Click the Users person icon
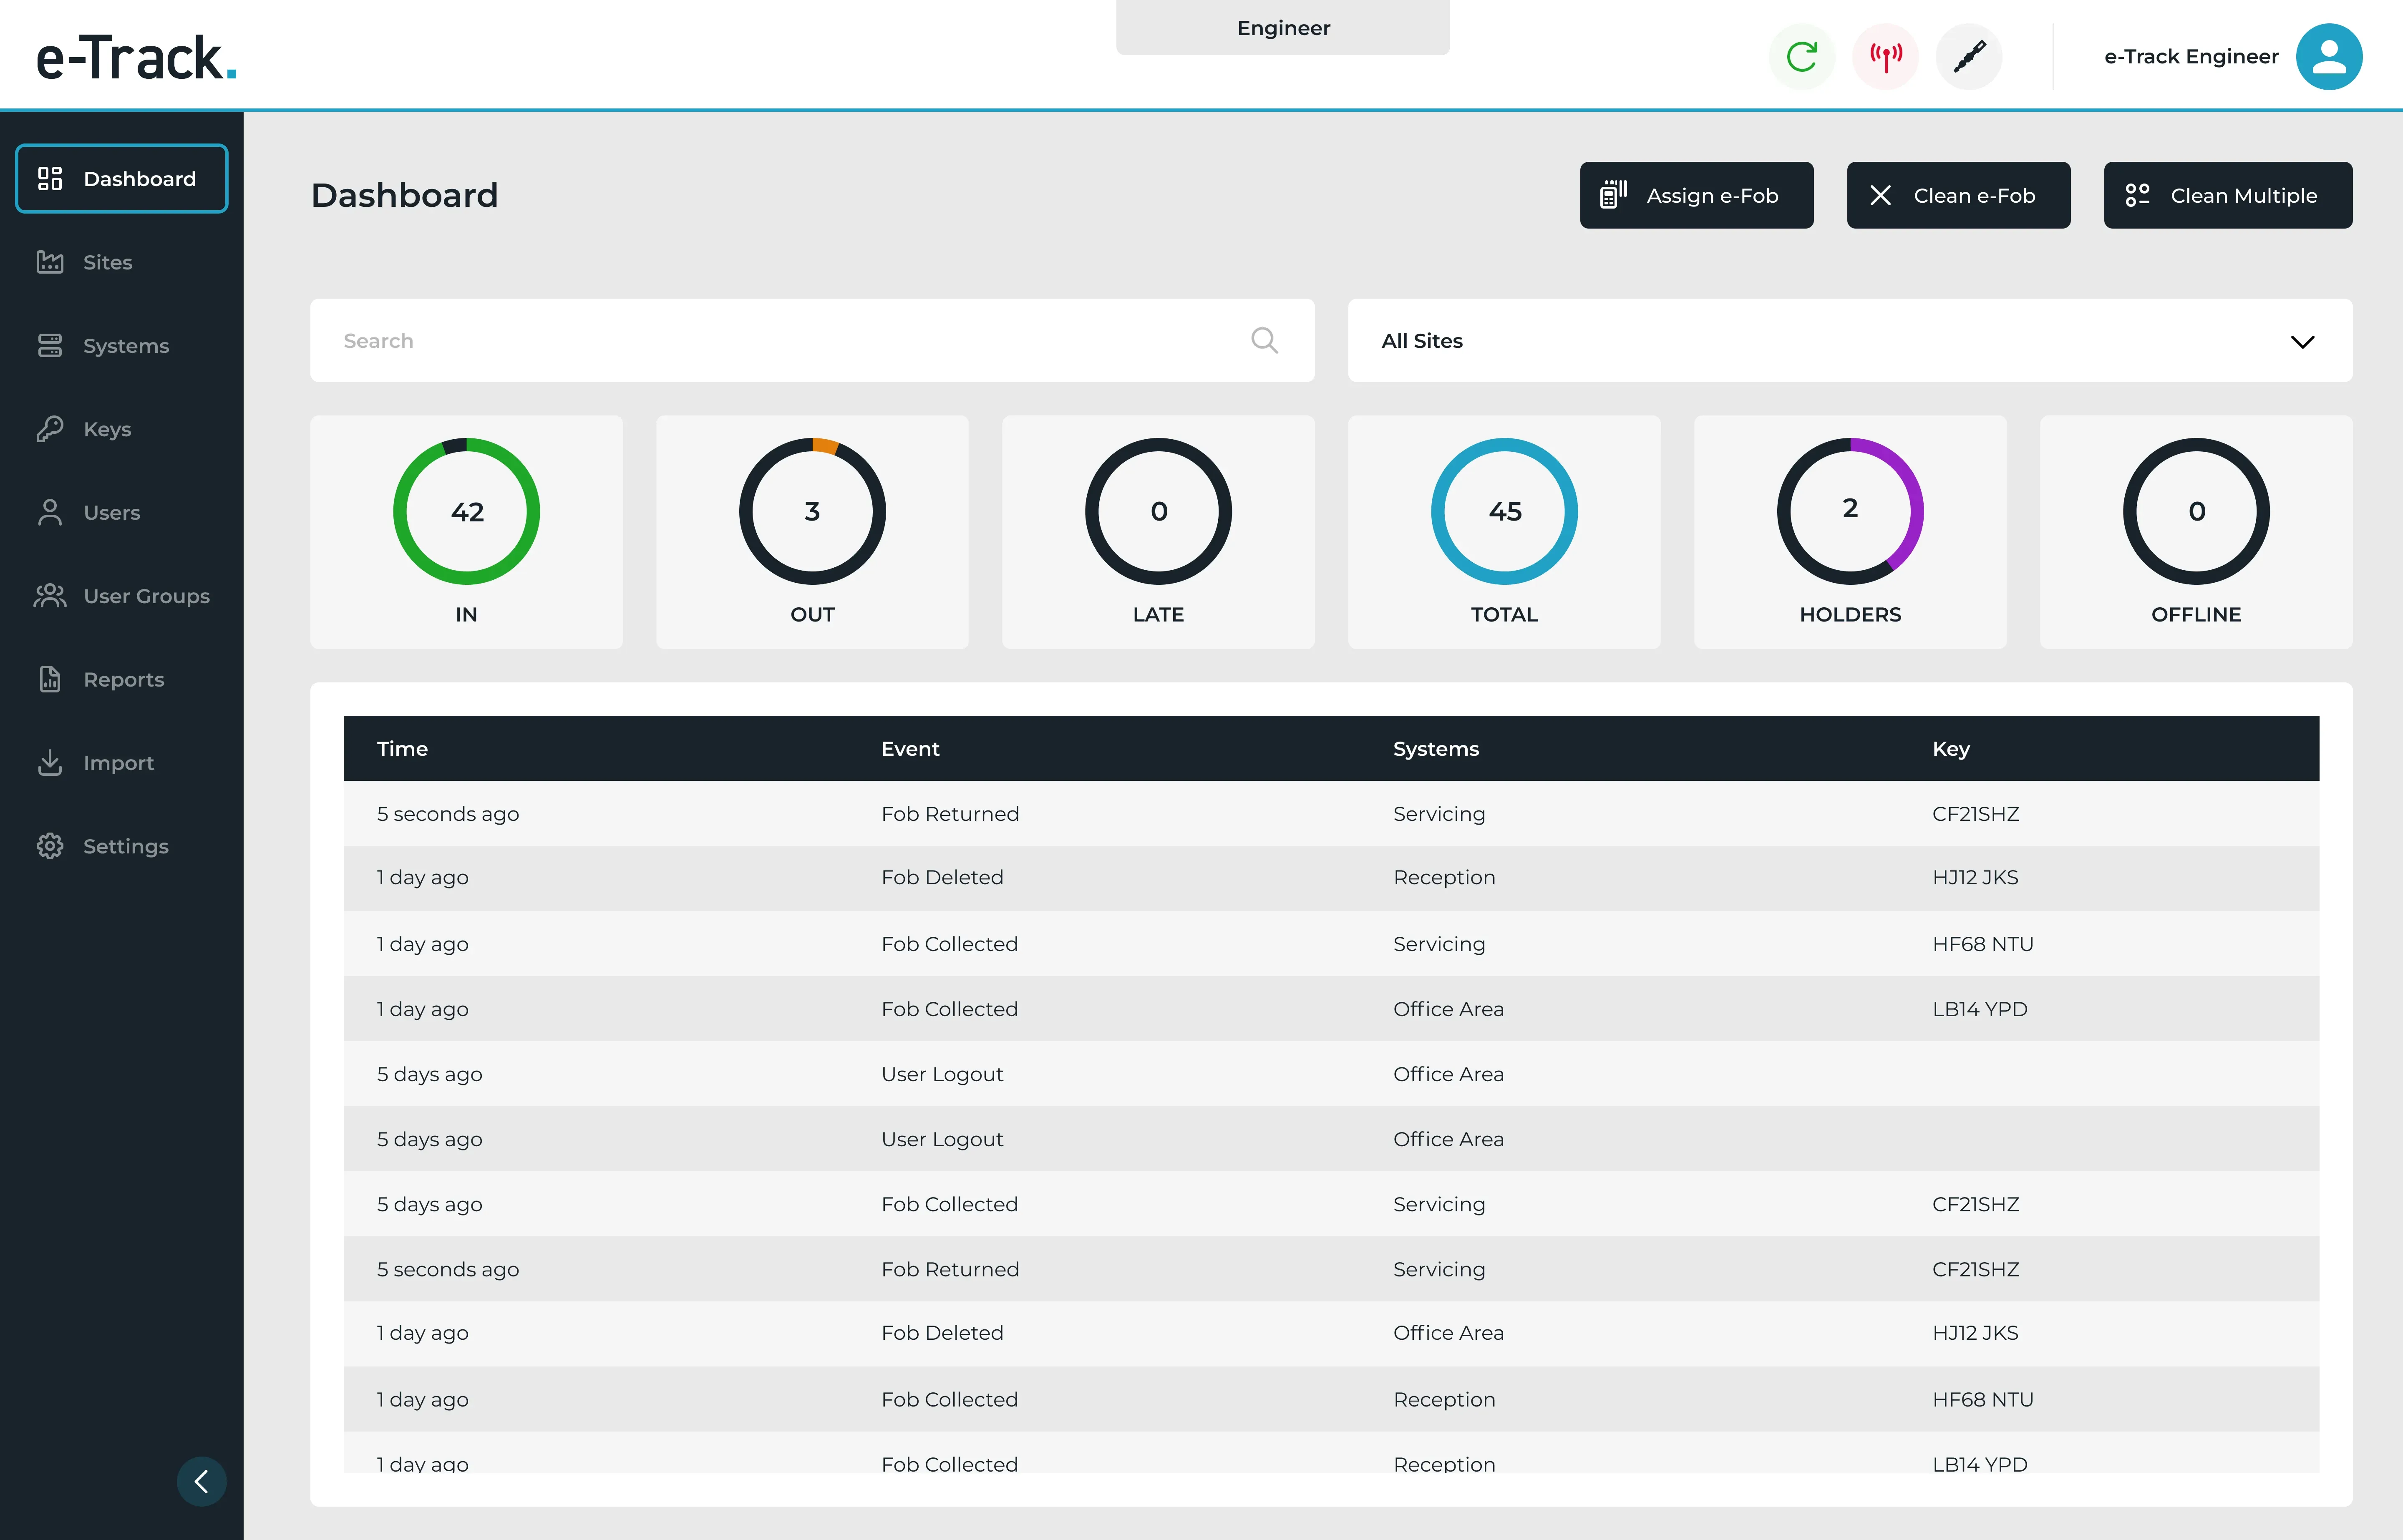The image size is (2403, 1540). click(50, 512)
